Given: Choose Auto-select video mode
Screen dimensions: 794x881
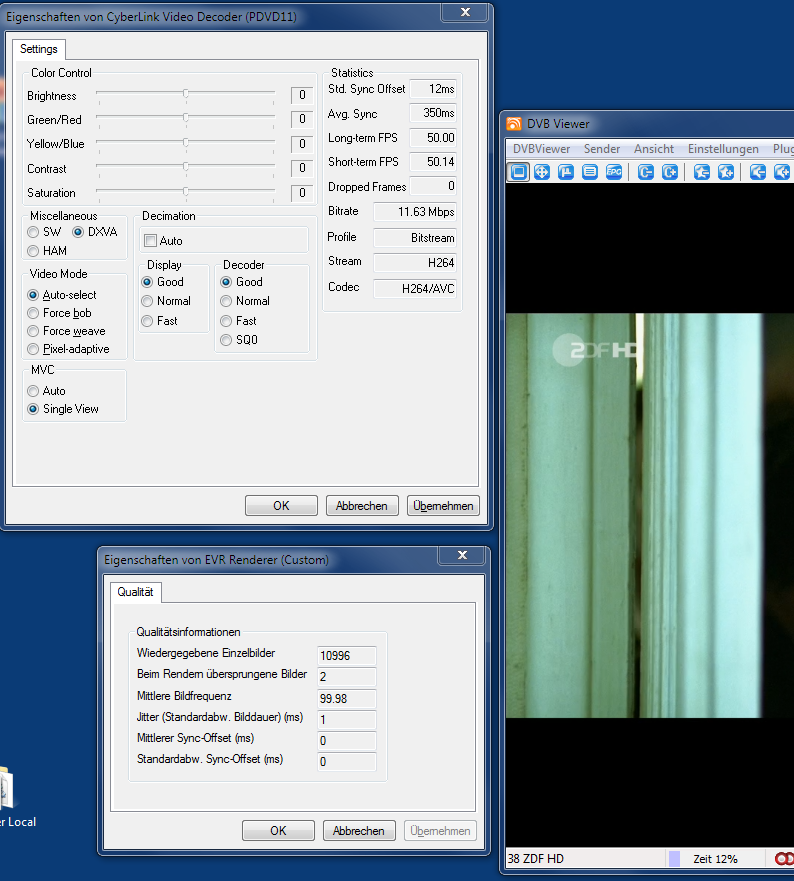Looking at the screenshot, I should (33, 295).
